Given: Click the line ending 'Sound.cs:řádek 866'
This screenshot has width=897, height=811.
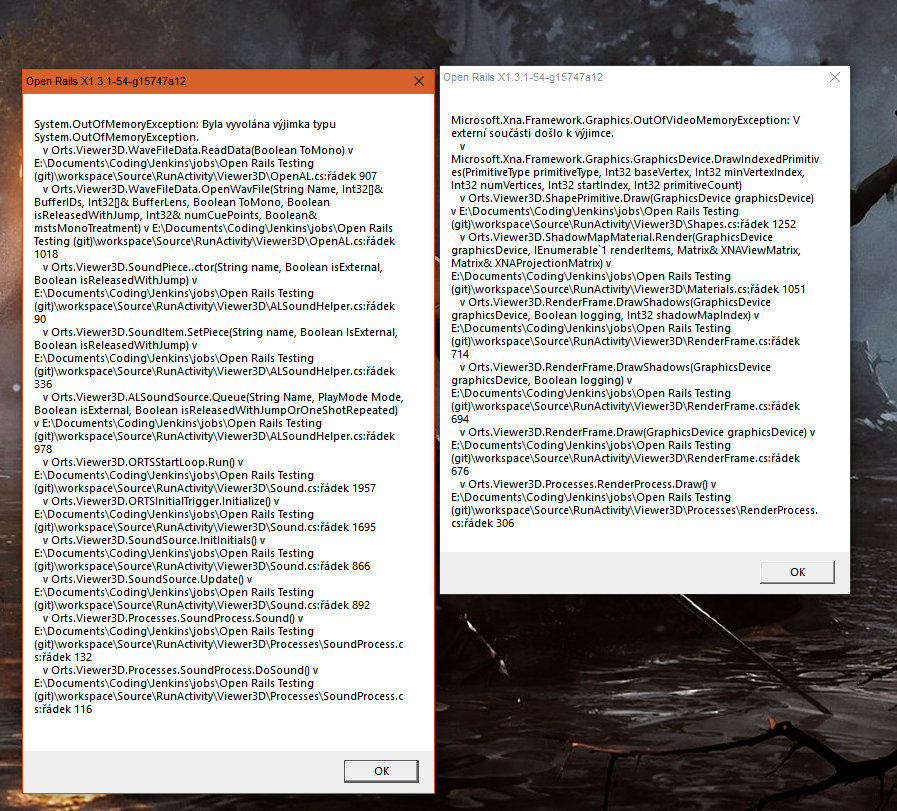Looking at the screenshot, I should tap(202, 566).
